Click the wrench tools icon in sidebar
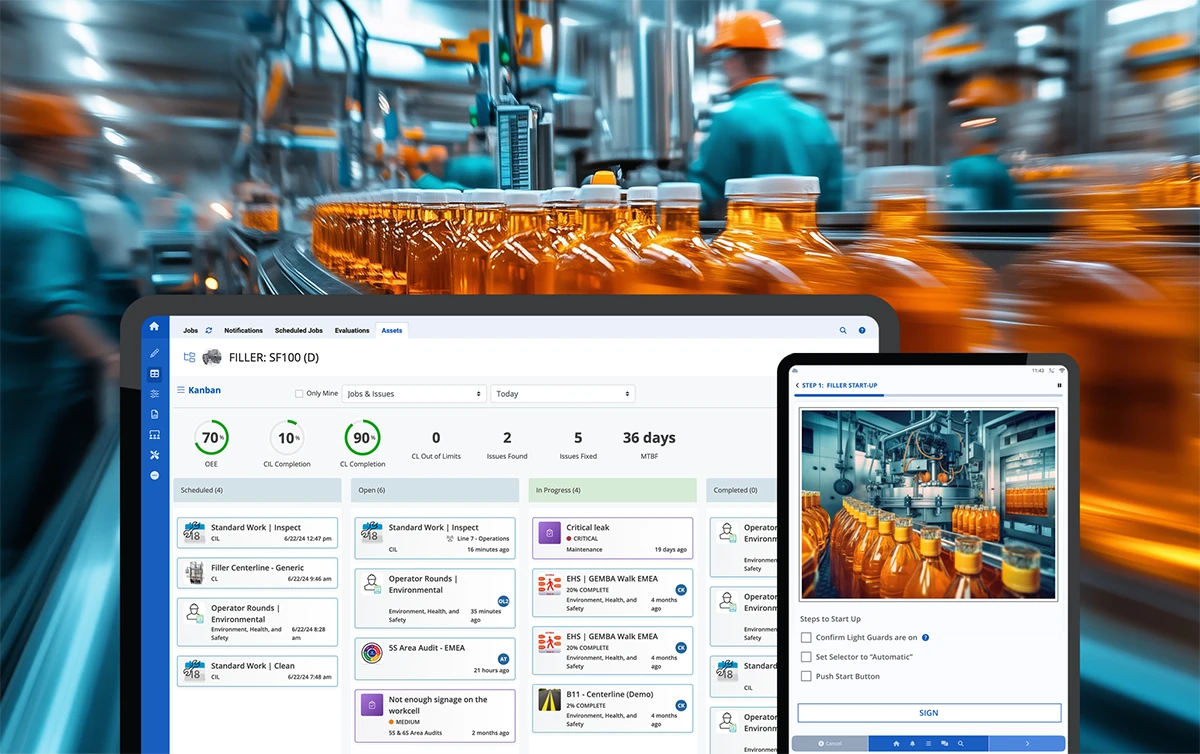Screen dimensions: 1200x754 [x=154, y=455]
